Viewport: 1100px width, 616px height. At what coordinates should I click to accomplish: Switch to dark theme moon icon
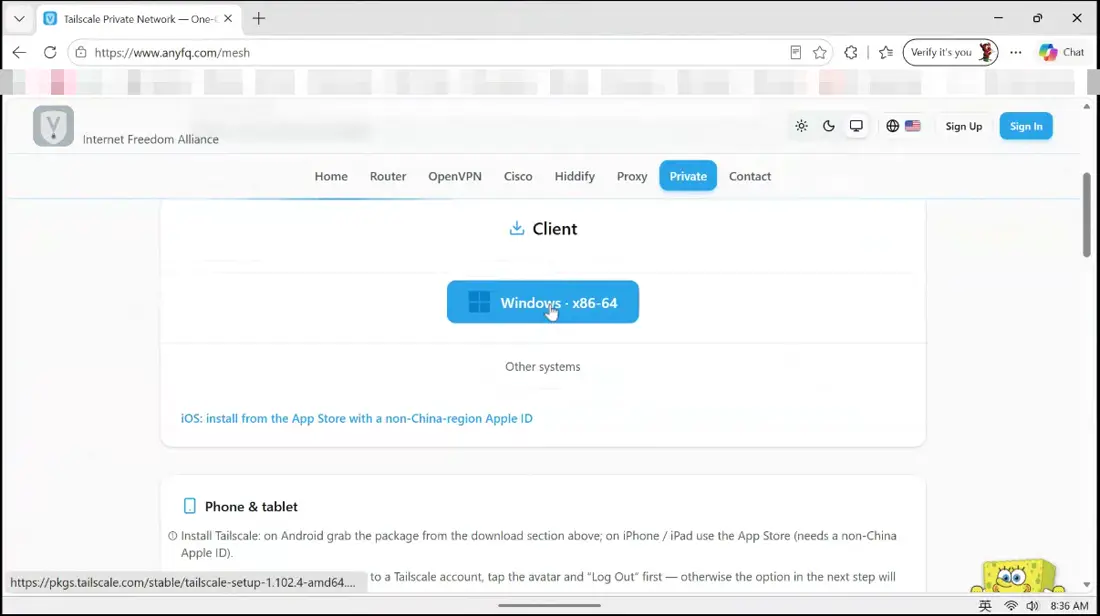click(829, 126)
